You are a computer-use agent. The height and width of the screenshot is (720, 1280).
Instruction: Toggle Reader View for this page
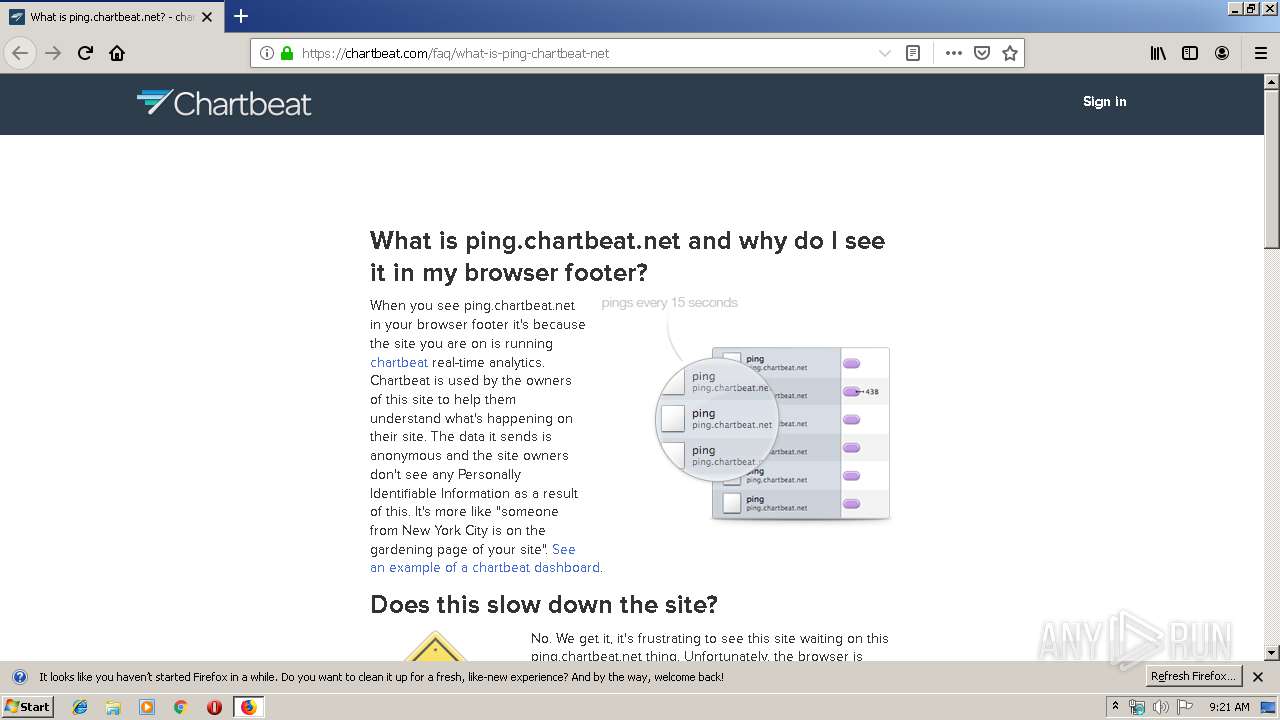(912, 53)
